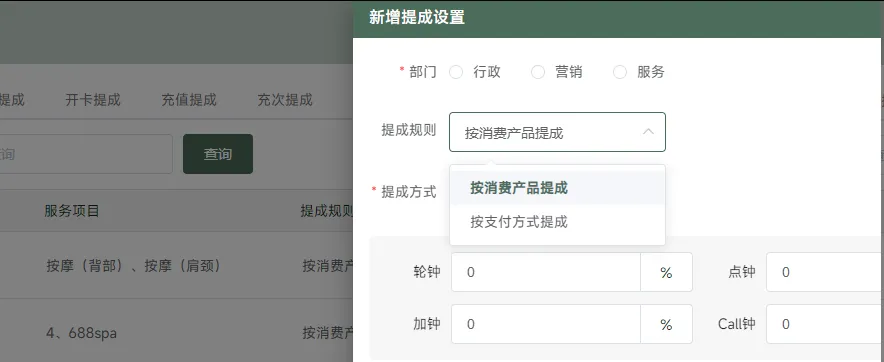Image resolution: width=884 pixels, height=362 pixels.
Task: Choose 按支付方式提成 option in list
Action: pos(558,222)
